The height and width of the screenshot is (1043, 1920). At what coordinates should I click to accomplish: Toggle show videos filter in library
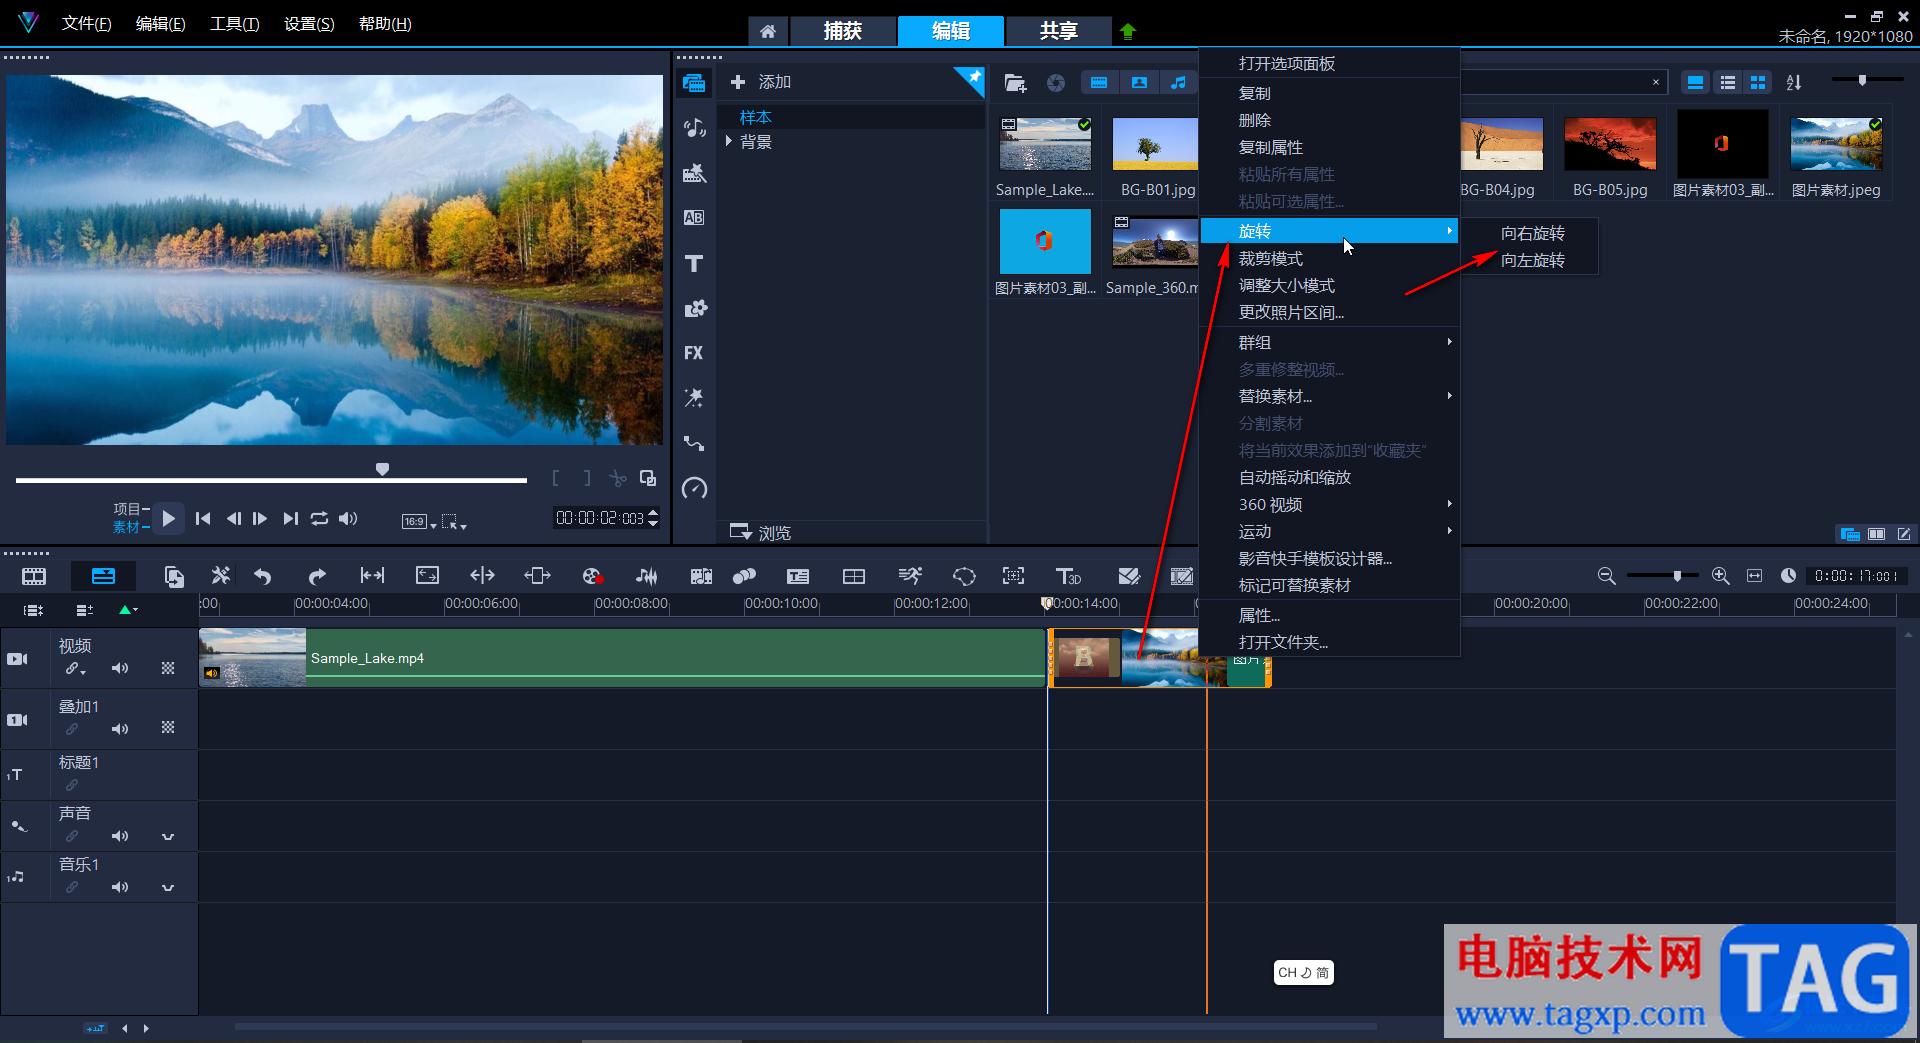1099,83
